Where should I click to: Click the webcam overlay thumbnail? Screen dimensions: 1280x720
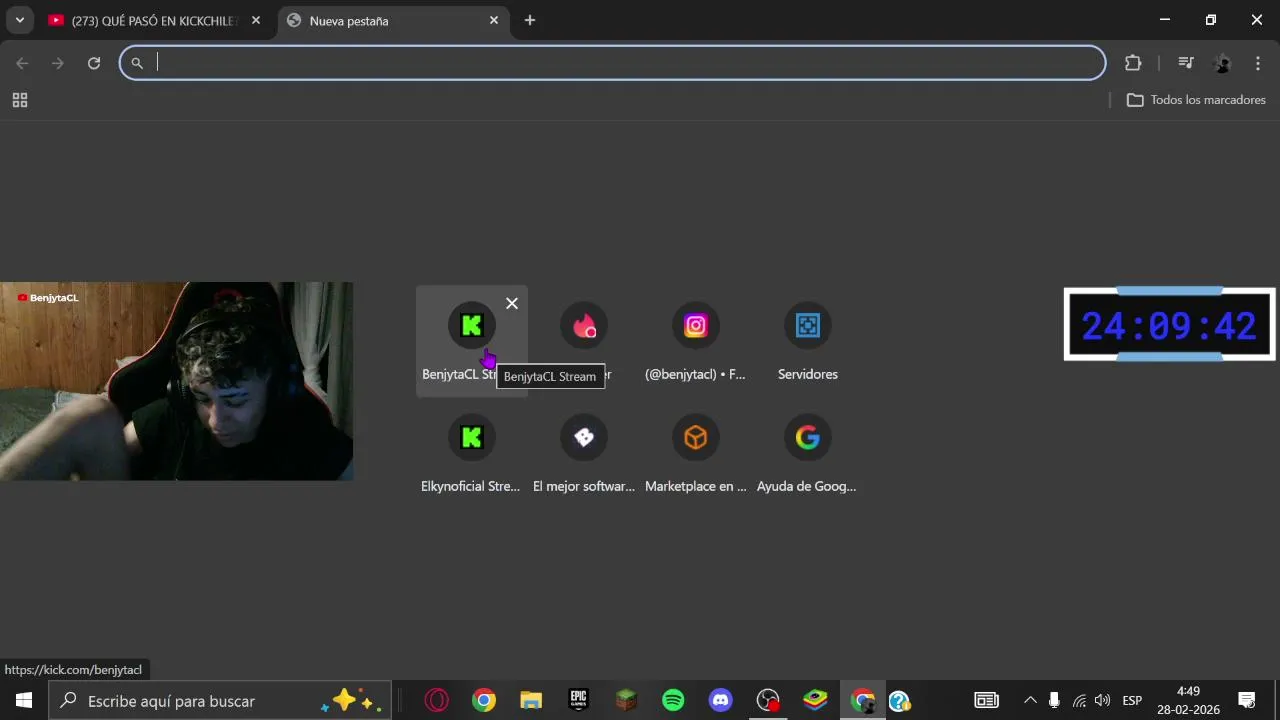pyautogui.click(x=176, y=381)
